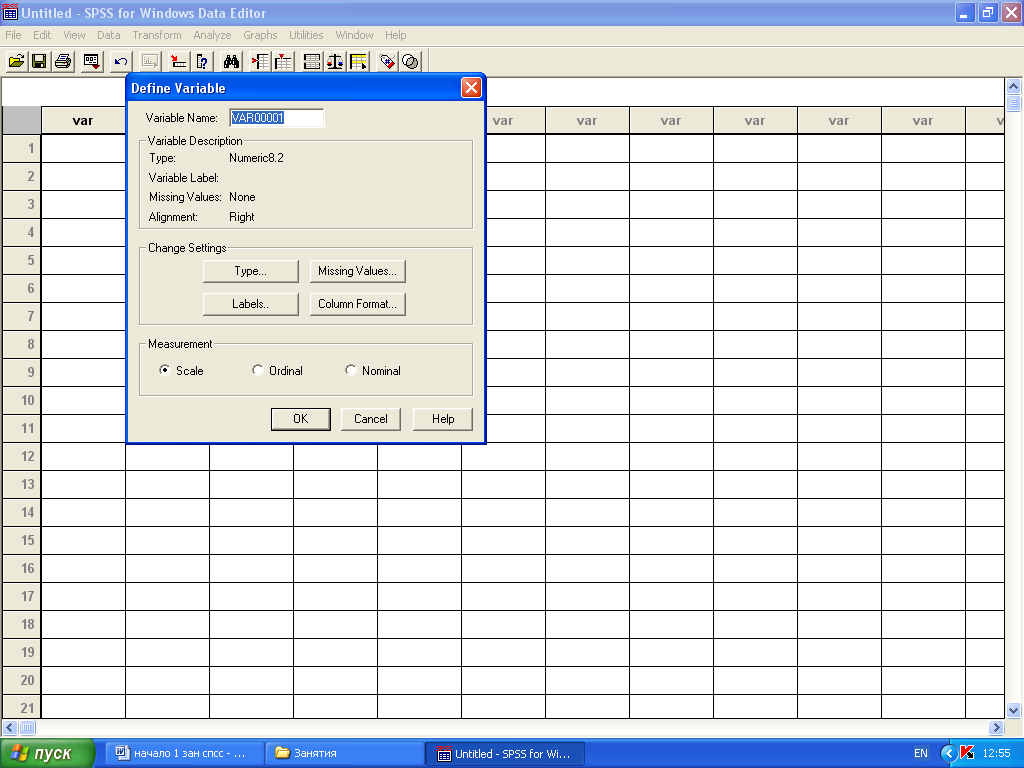Click the Variable Name input field

[277, 118]
